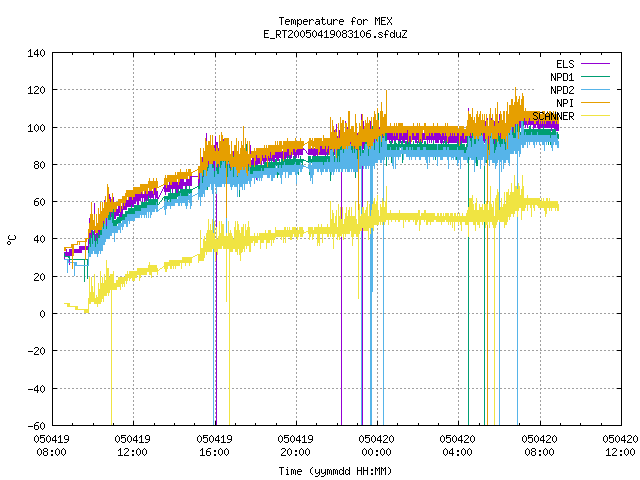This screenshot has width=640, height=480.
Task: Click the y-axis tick label 120
Action: pos(36,90)
